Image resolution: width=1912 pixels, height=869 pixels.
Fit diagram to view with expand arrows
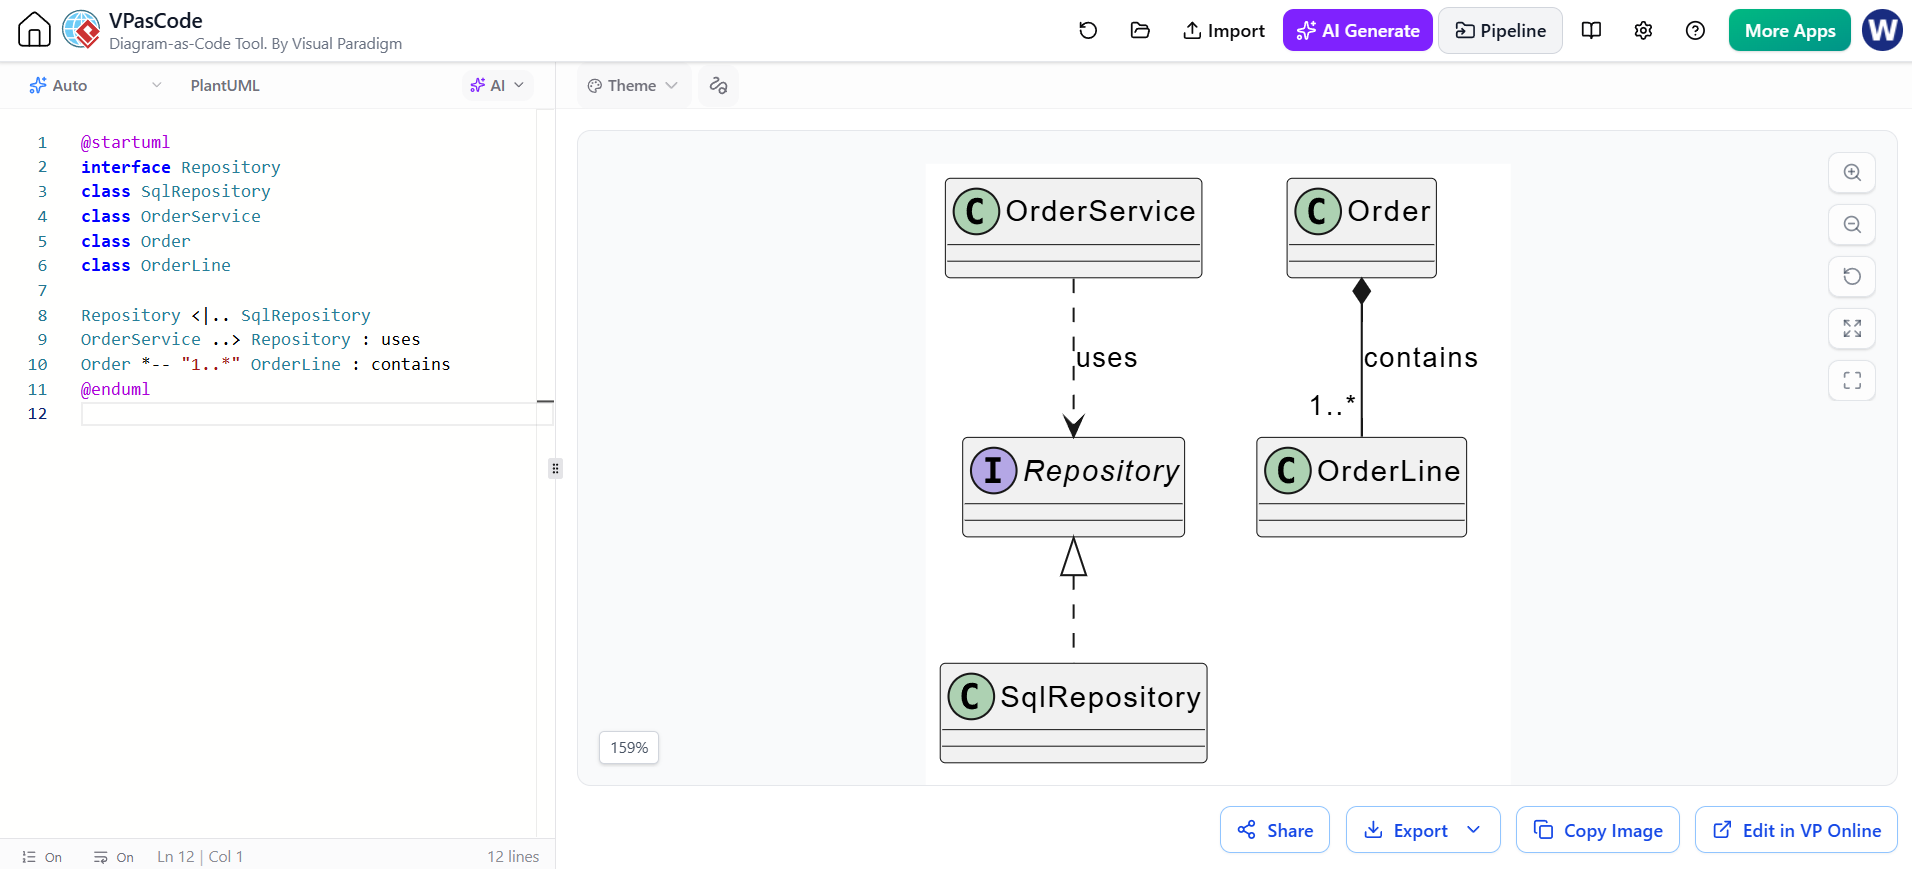[x=1852, y=329]
